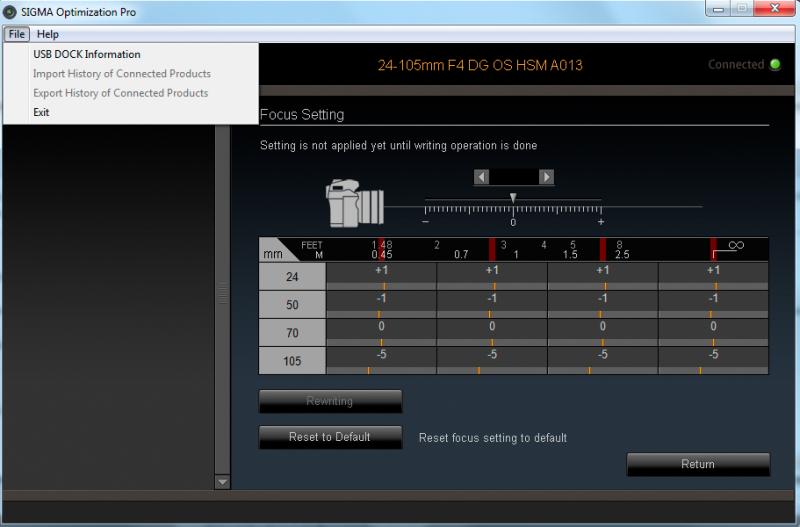Select 24mm cell at 2.5m distance
This screenshot has height=527, width=800.
click(x=603, y=277)
